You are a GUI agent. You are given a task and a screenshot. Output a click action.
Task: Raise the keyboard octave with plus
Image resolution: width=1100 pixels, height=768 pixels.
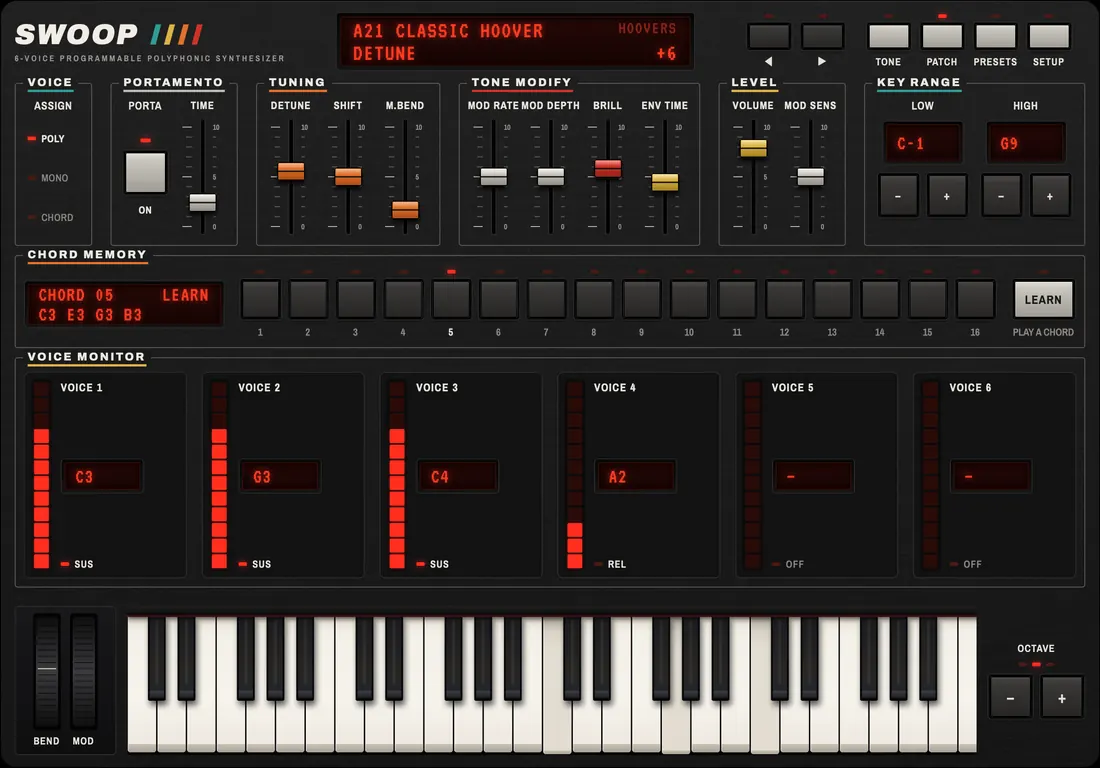(x=1062, y=697)
